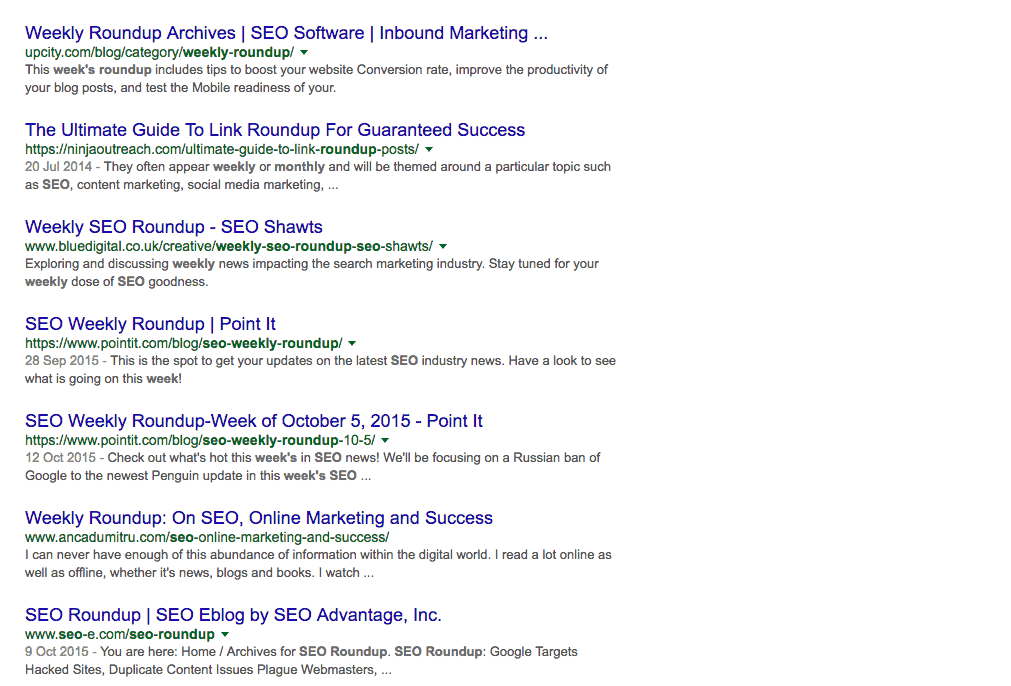1011x686 pixels.
Task: Click the ninjaoutreach.com green URL text
Action: click(222, 150)
